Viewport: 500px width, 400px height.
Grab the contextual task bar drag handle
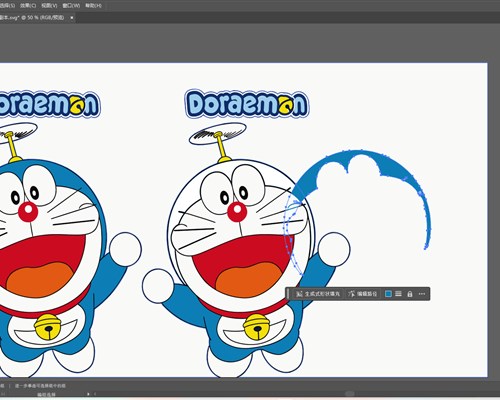pyautogui.click(x=289, y=294)
